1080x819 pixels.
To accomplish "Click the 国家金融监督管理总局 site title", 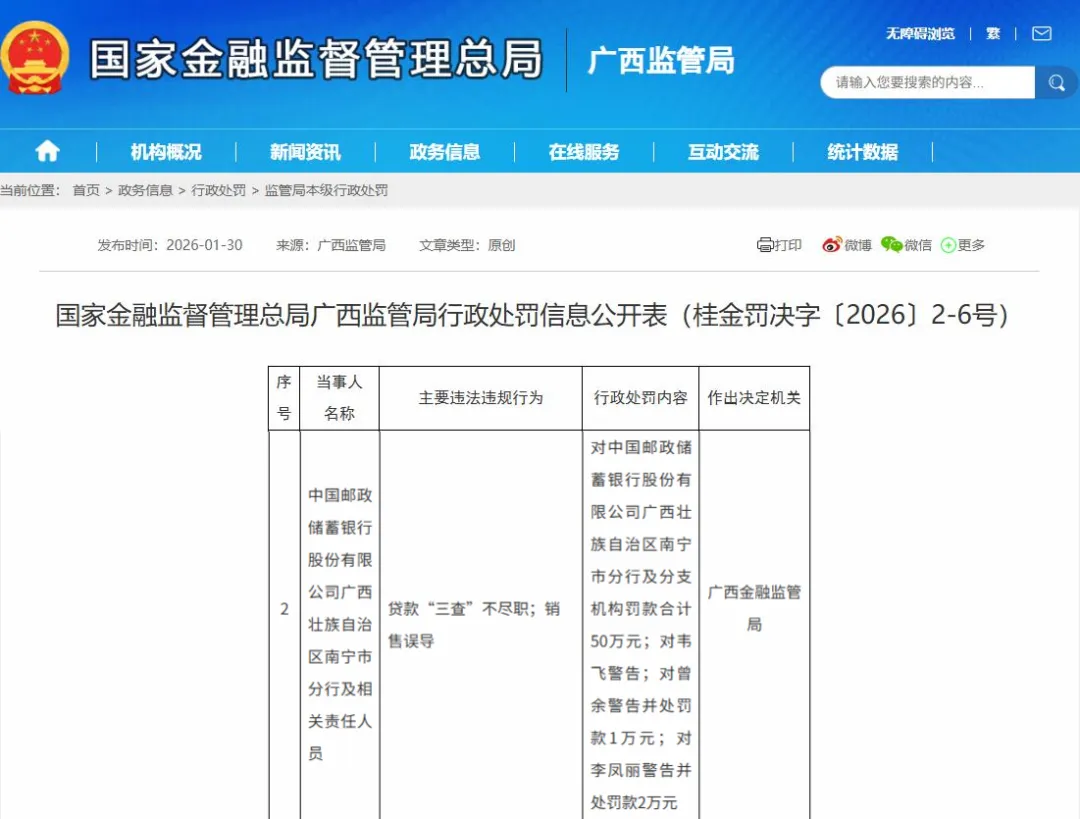I will (x=316, y=59).
